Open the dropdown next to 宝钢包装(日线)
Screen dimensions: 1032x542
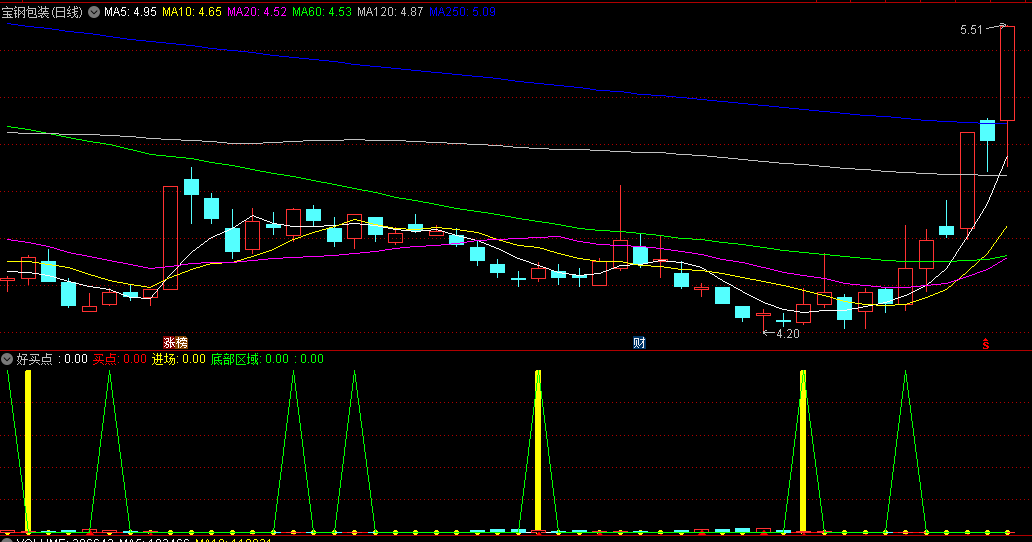(94, 12)
